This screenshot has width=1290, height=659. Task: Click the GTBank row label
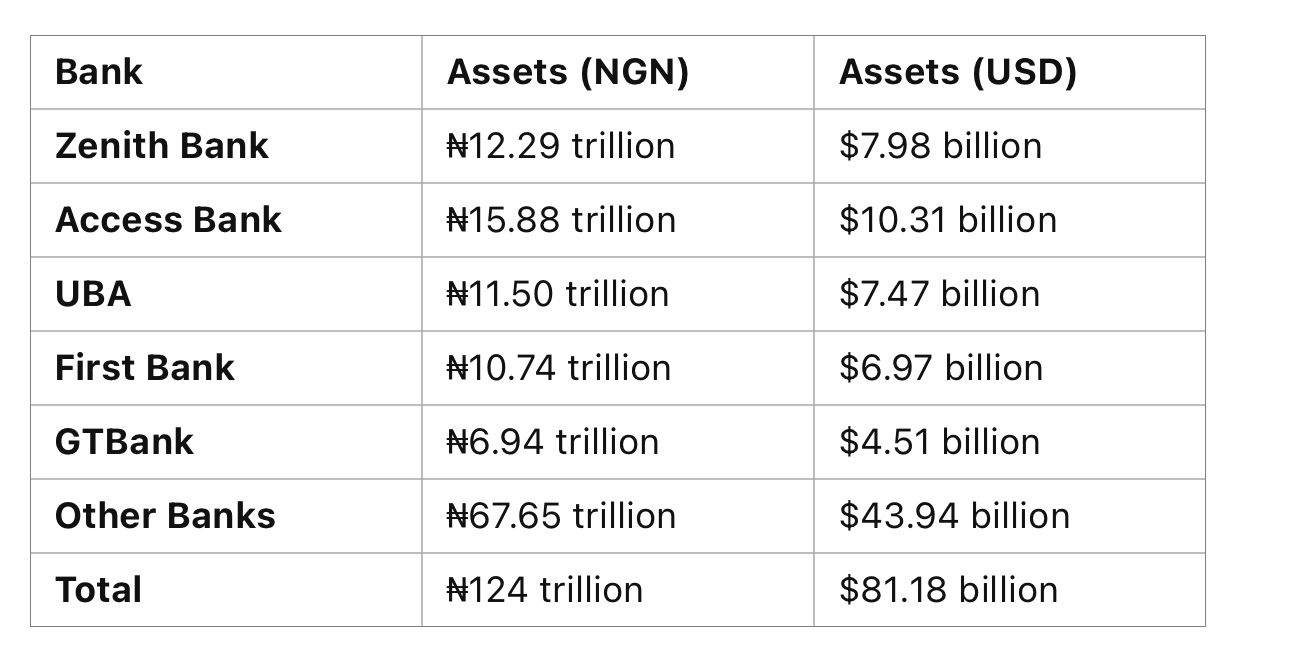124,442
